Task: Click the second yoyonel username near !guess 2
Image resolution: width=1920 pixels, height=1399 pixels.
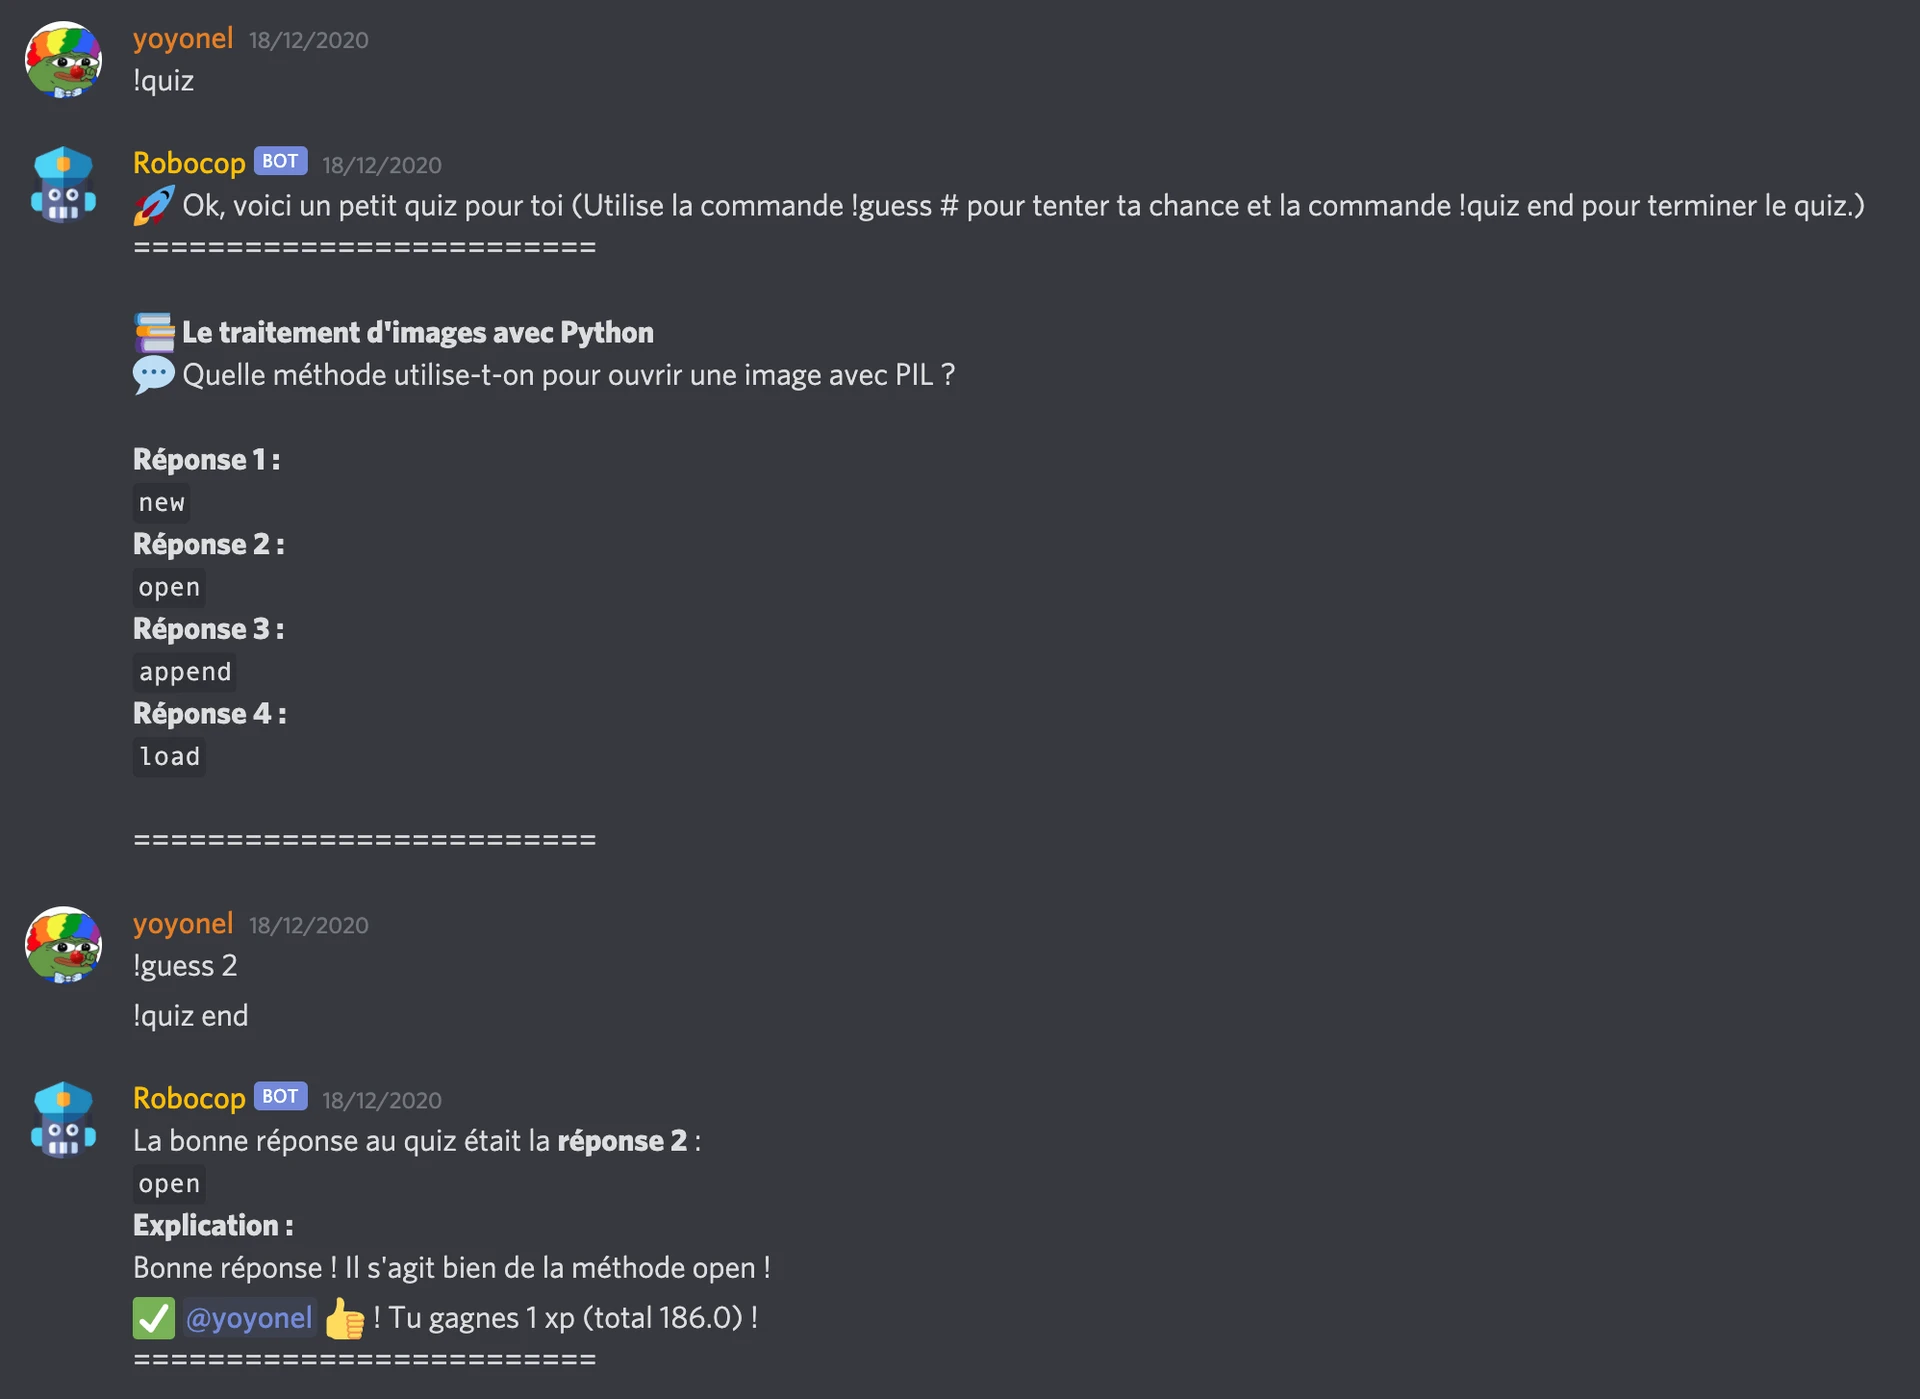Action: 182,924
